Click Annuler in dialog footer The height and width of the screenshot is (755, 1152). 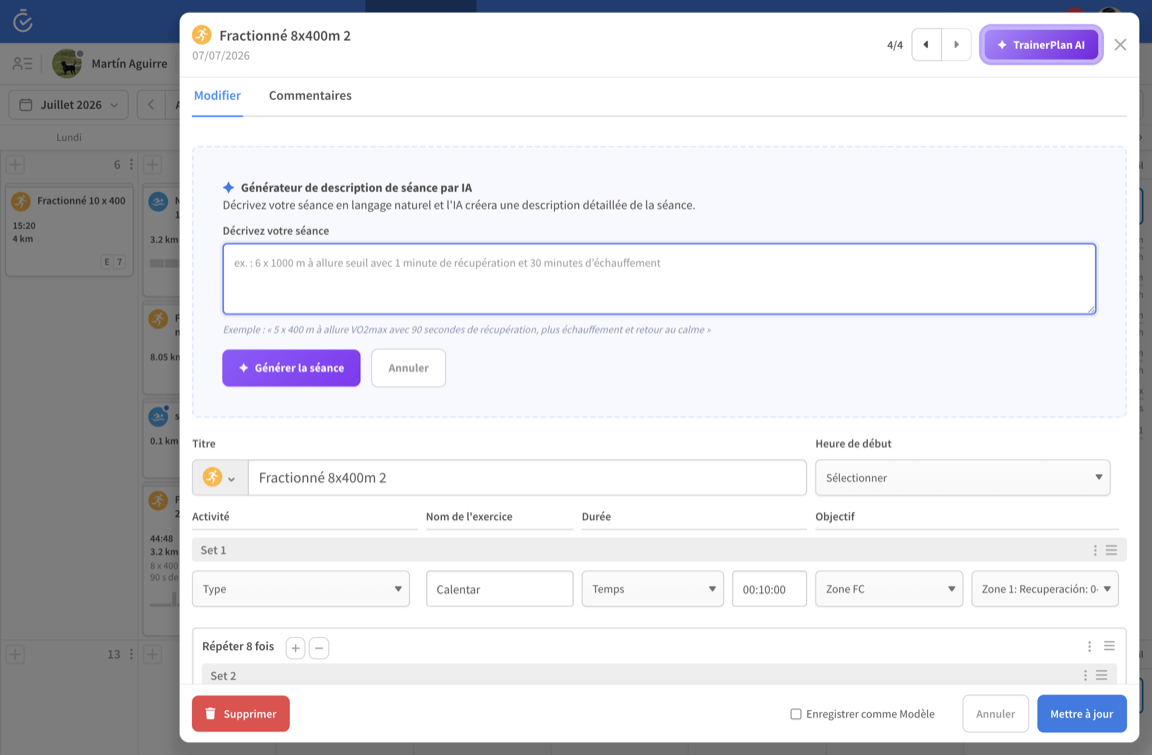[996, 714]
